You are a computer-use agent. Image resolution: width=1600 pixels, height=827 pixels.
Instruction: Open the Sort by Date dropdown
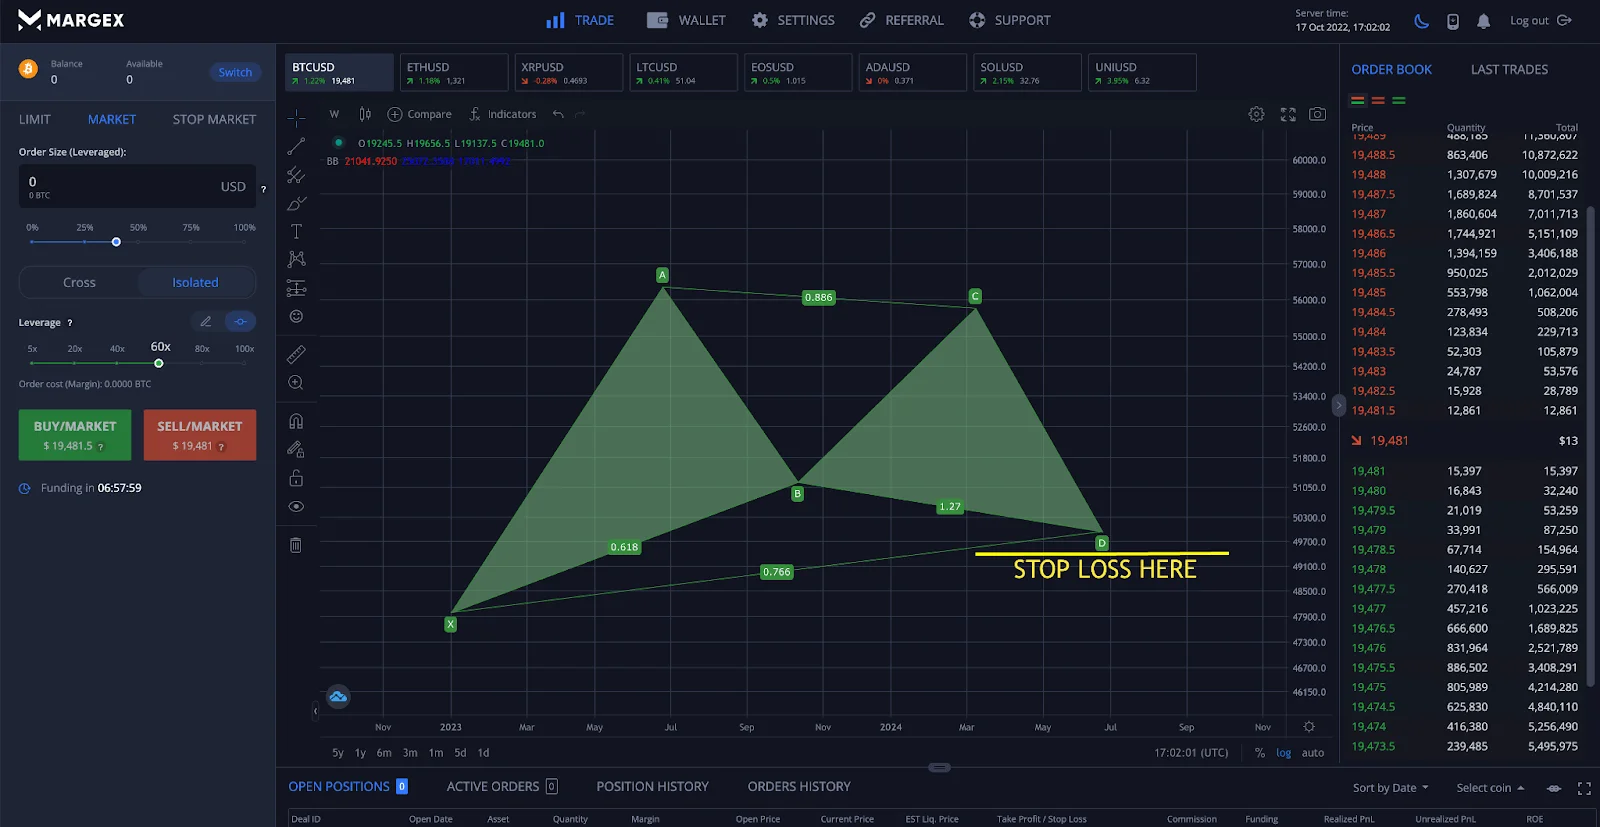[x=1390, y=788]
